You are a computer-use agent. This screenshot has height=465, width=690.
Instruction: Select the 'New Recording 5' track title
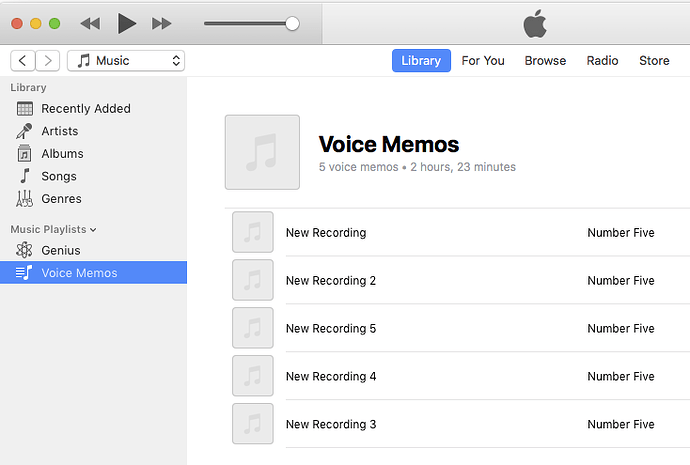[x=331, y=328]
